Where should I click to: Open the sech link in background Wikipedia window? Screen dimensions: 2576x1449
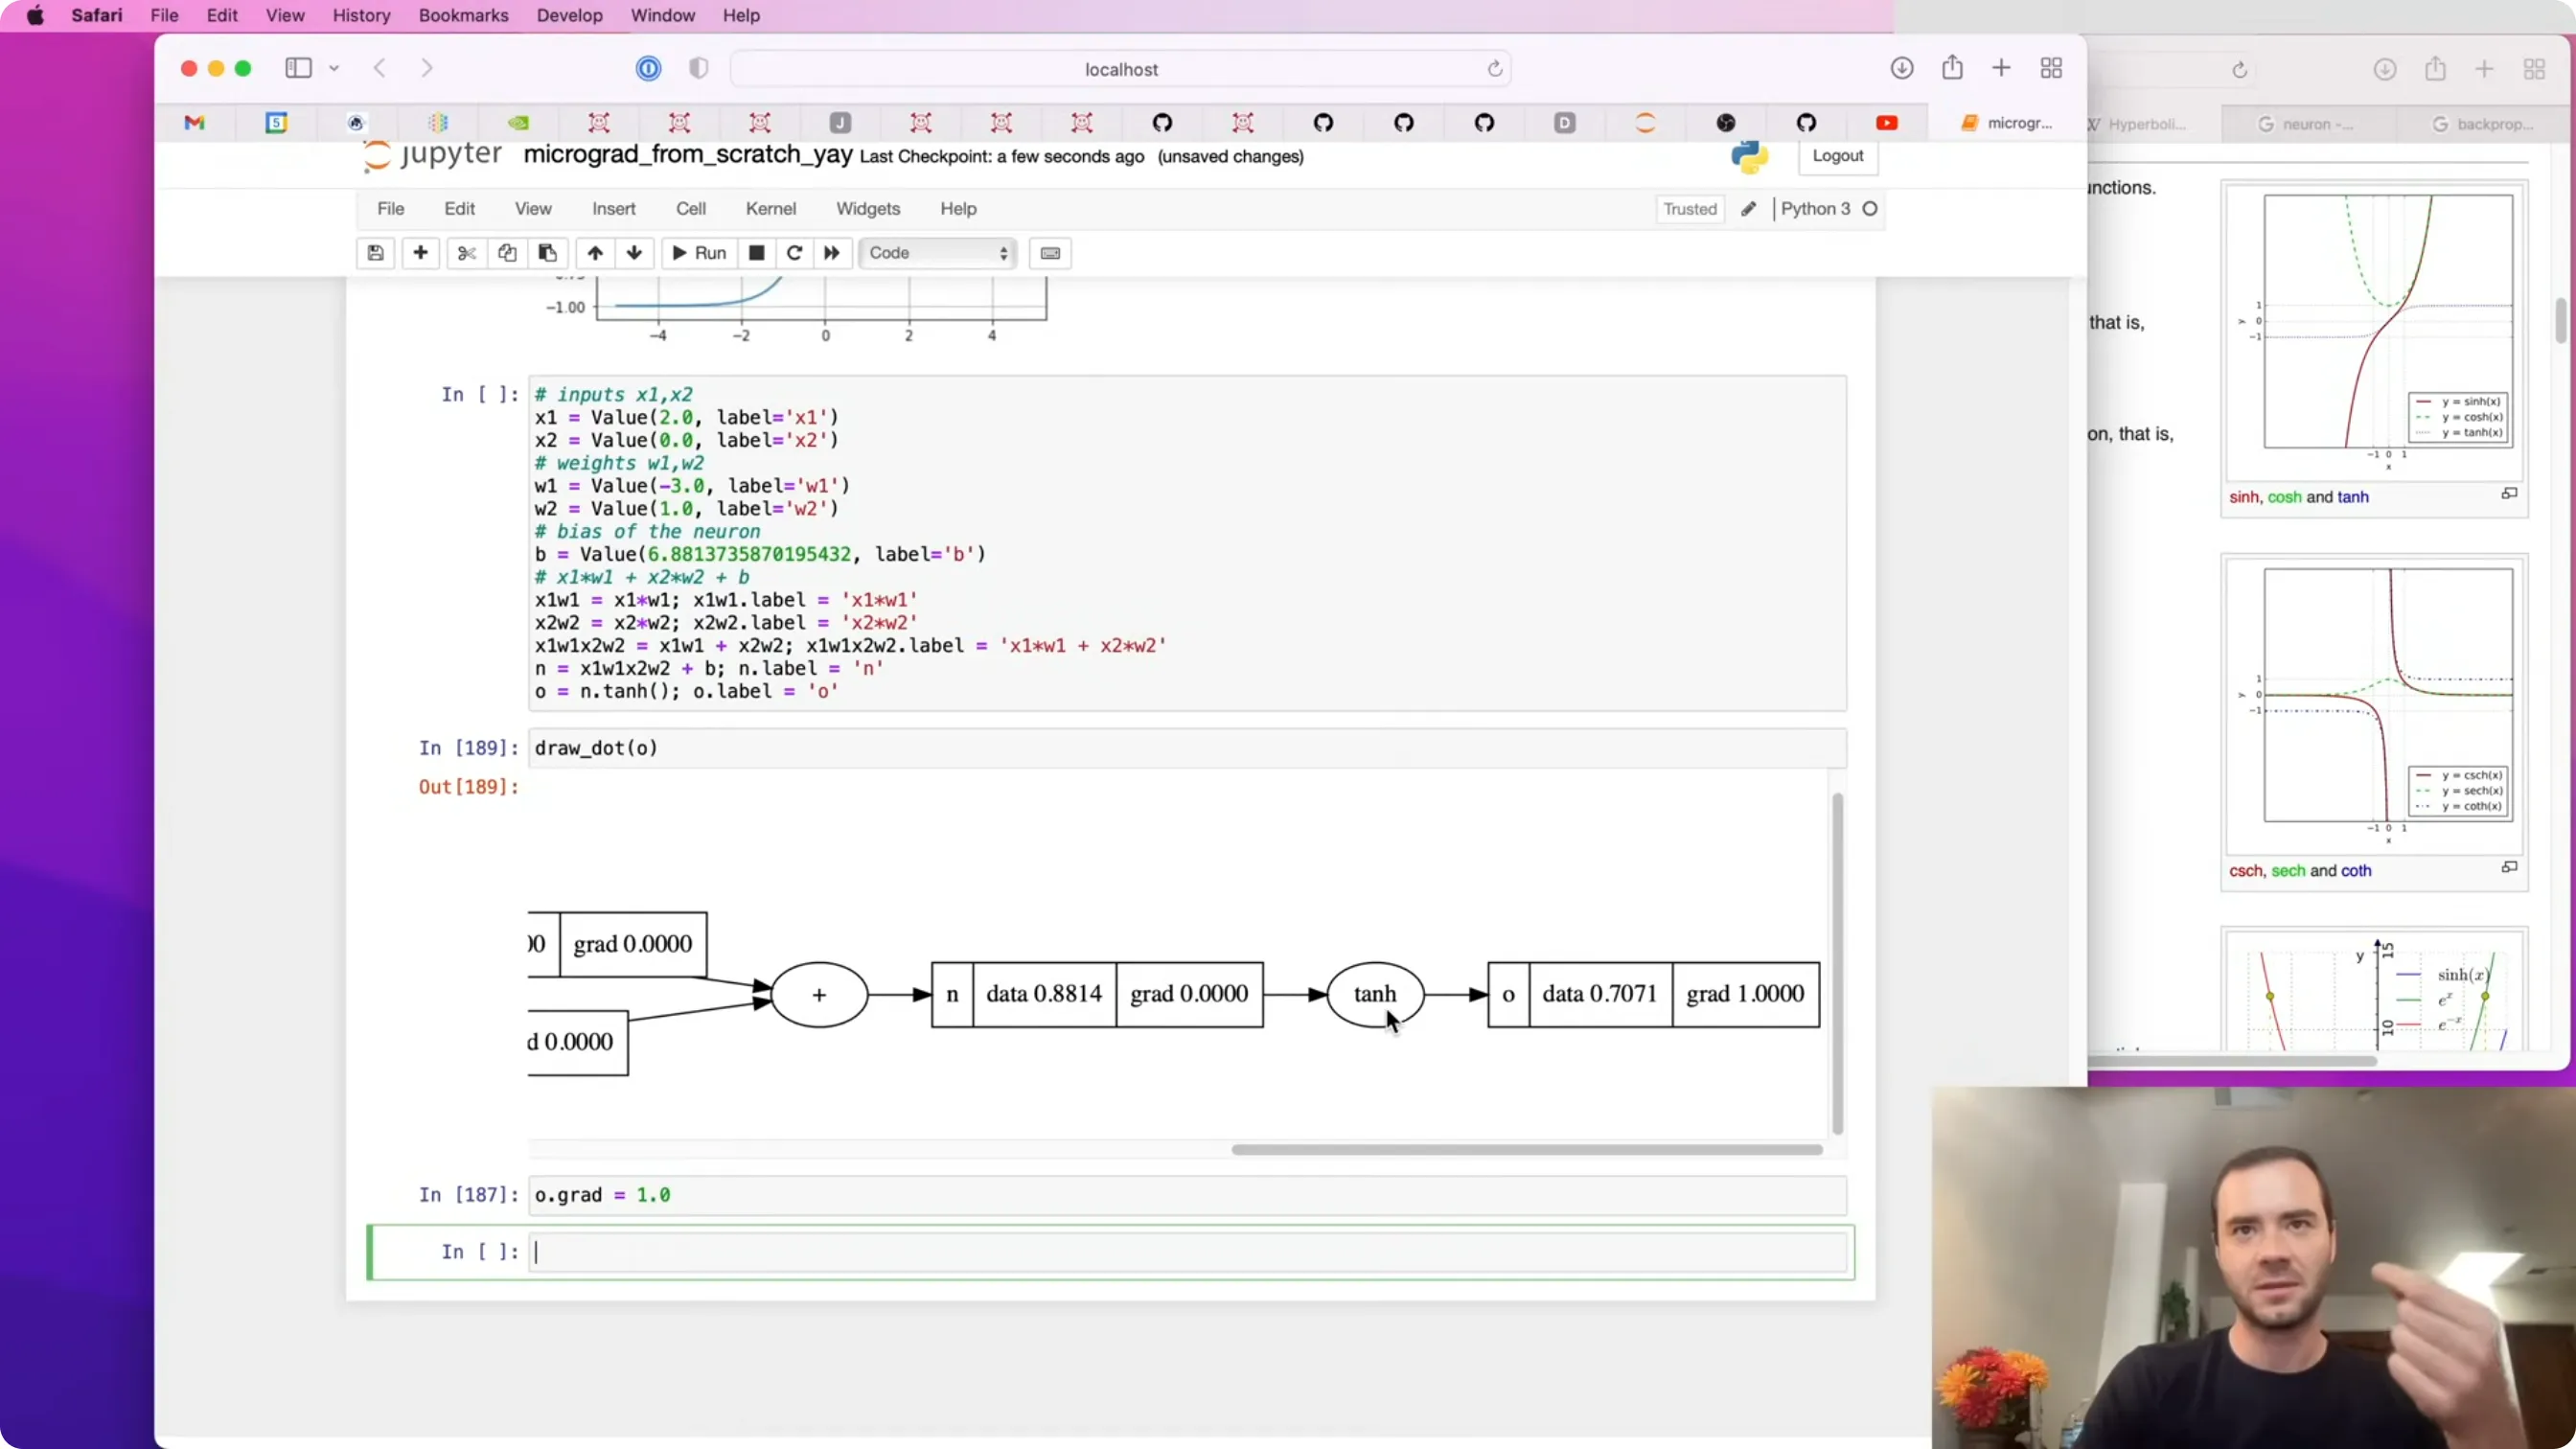[2288, 871]
